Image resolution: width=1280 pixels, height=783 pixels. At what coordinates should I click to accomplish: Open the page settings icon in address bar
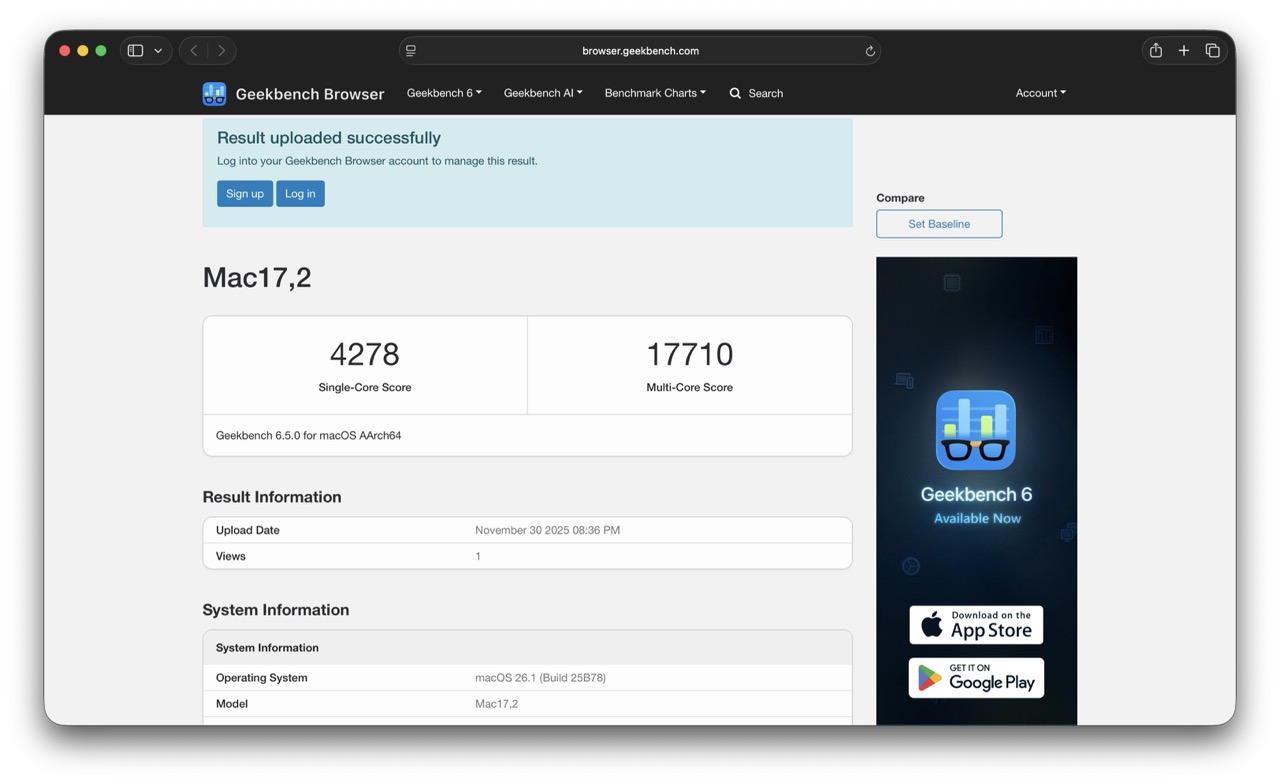[x=411, y=51]
